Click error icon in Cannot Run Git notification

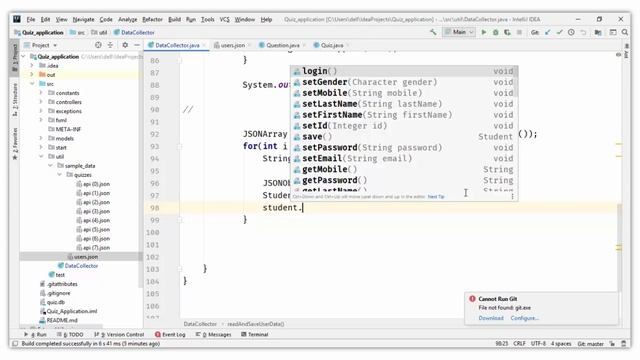coord(472,298)
